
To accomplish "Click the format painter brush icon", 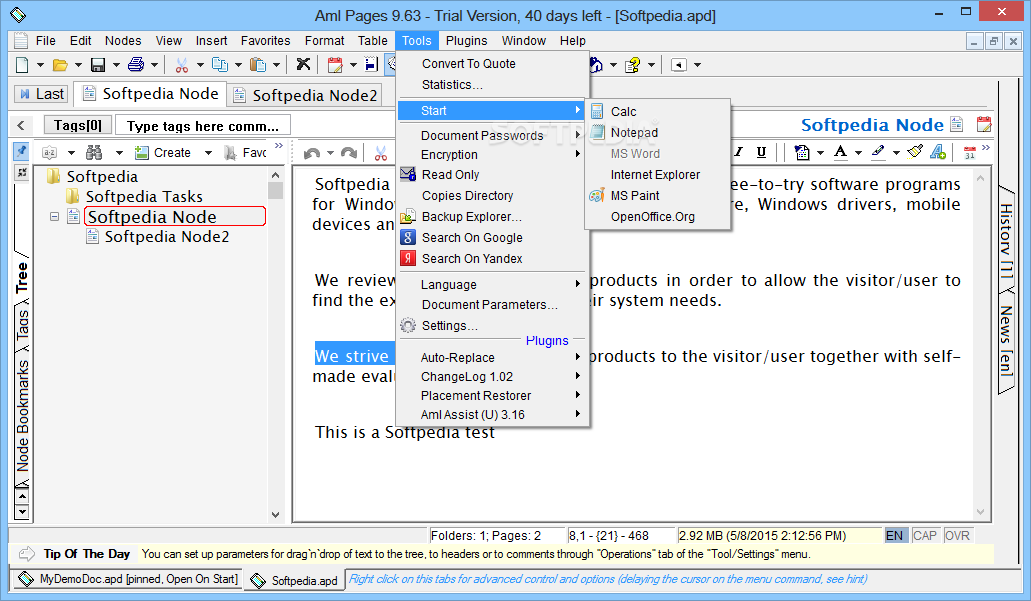I will 915,153.
